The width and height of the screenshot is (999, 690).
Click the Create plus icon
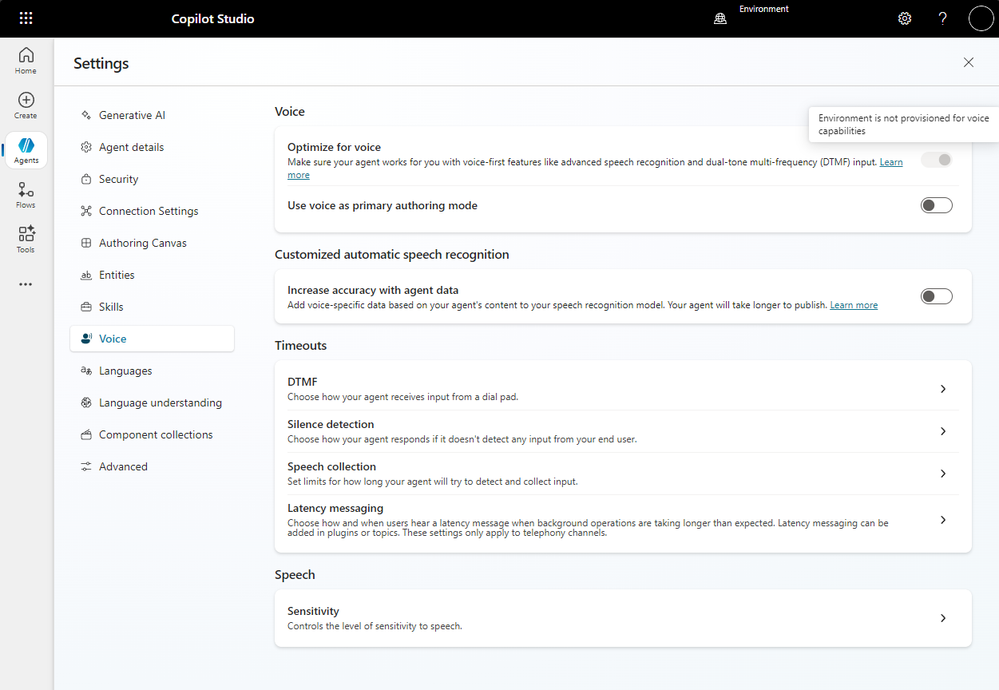click(26, 104)
